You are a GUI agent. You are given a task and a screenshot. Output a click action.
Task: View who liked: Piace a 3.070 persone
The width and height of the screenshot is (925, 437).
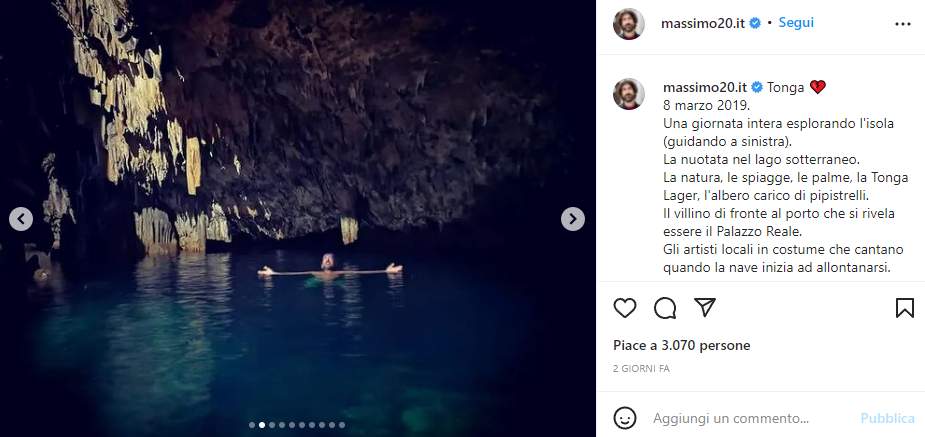click(681, 345)
